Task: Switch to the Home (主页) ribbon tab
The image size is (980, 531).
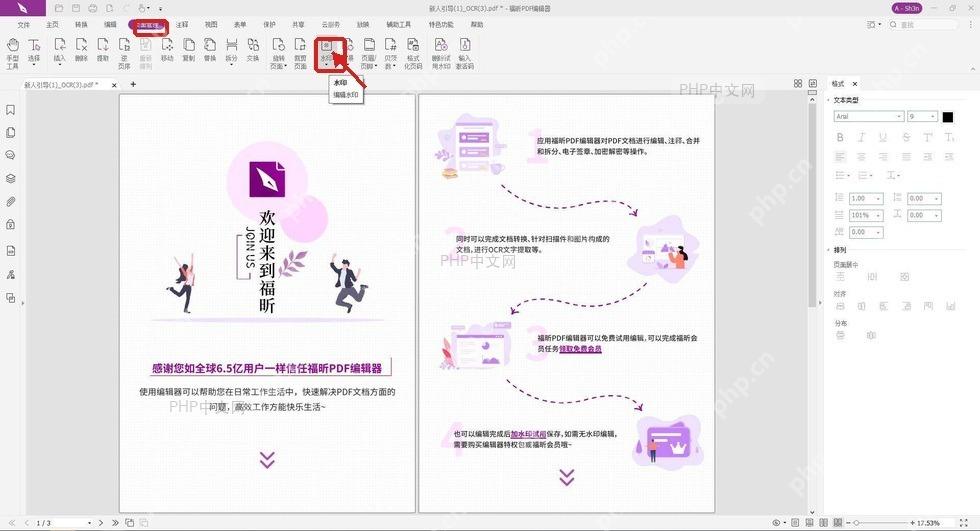Action: (52, 24)
